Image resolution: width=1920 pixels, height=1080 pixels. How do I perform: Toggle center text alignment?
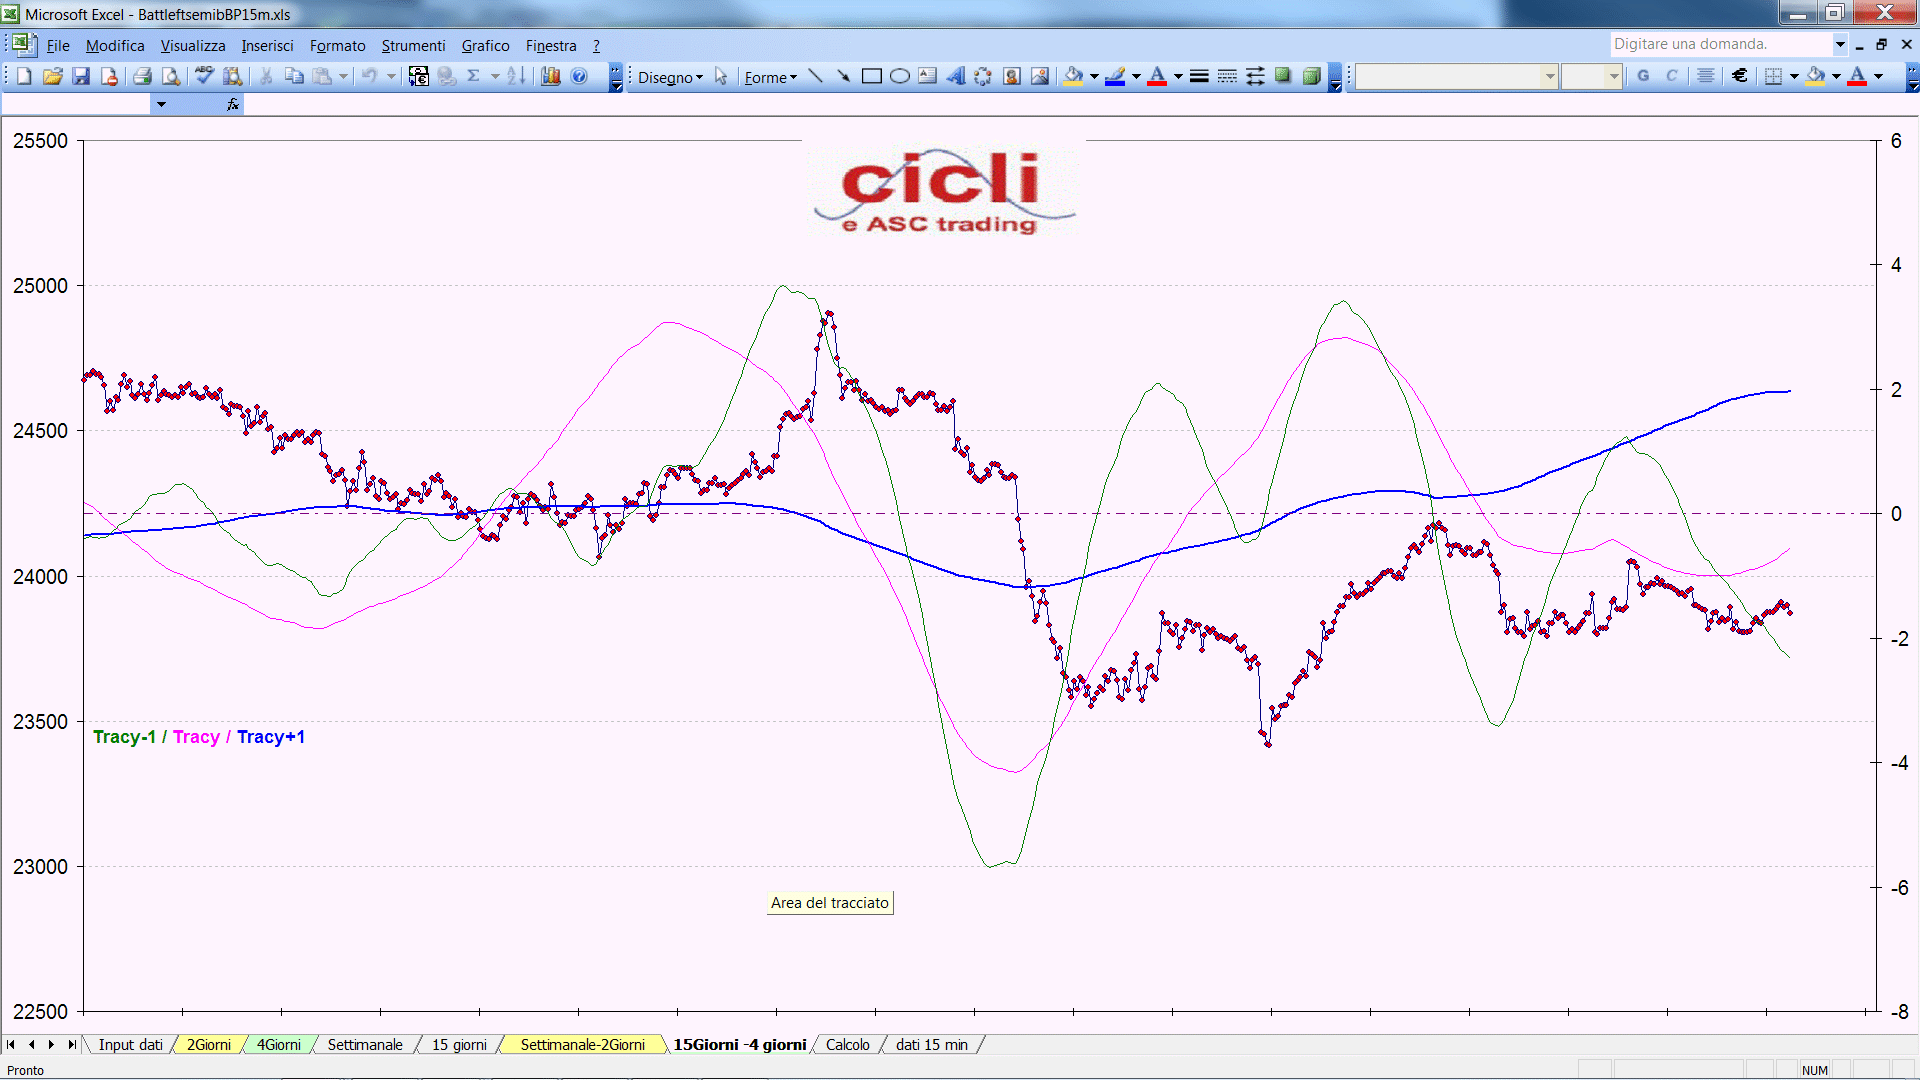[1706, 76]
